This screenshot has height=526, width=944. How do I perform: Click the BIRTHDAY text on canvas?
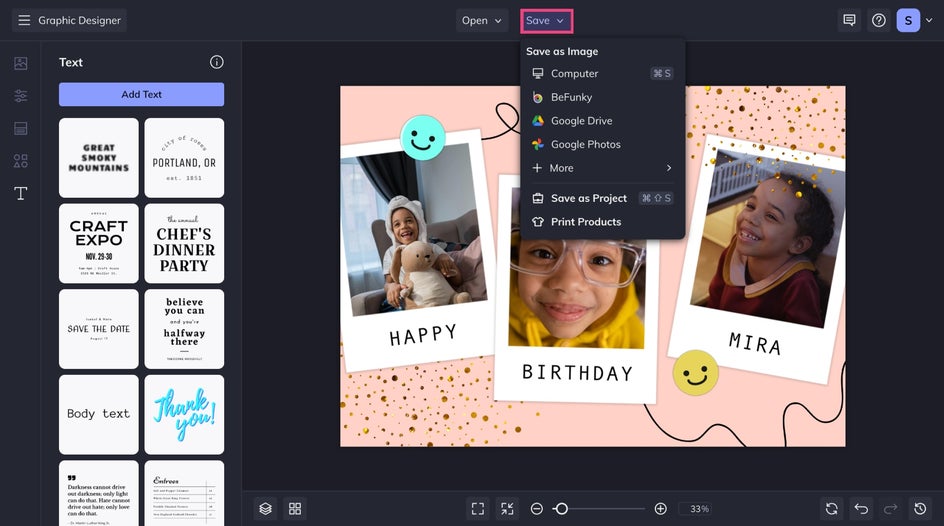pos(577,373)
